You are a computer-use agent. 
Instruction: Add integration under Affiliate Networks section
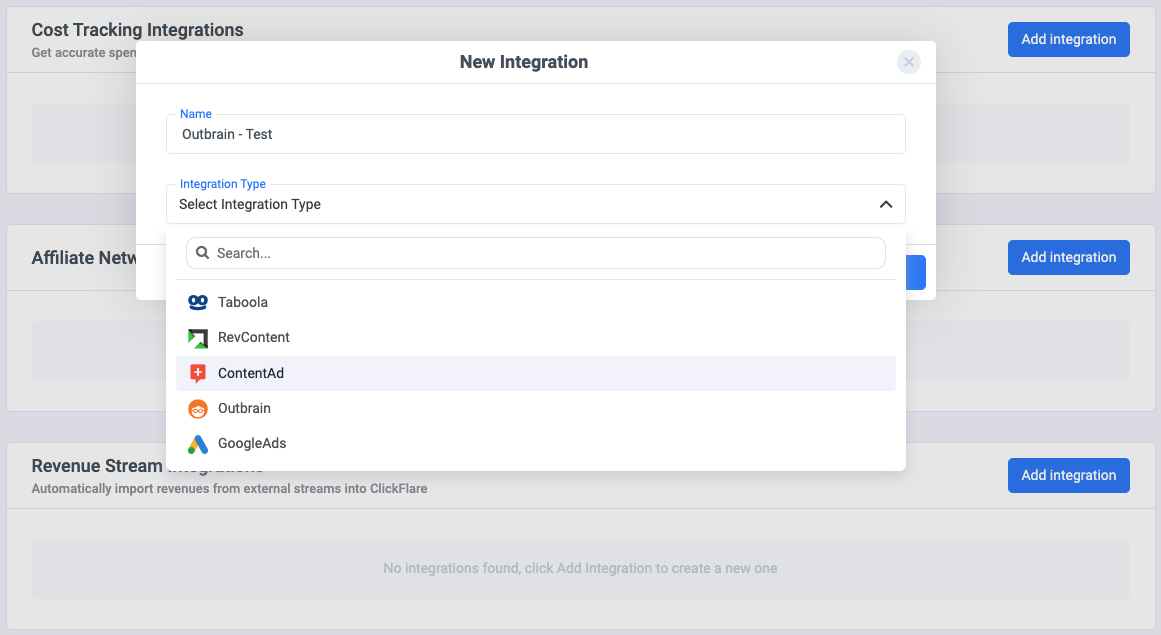click(1068, 258)
